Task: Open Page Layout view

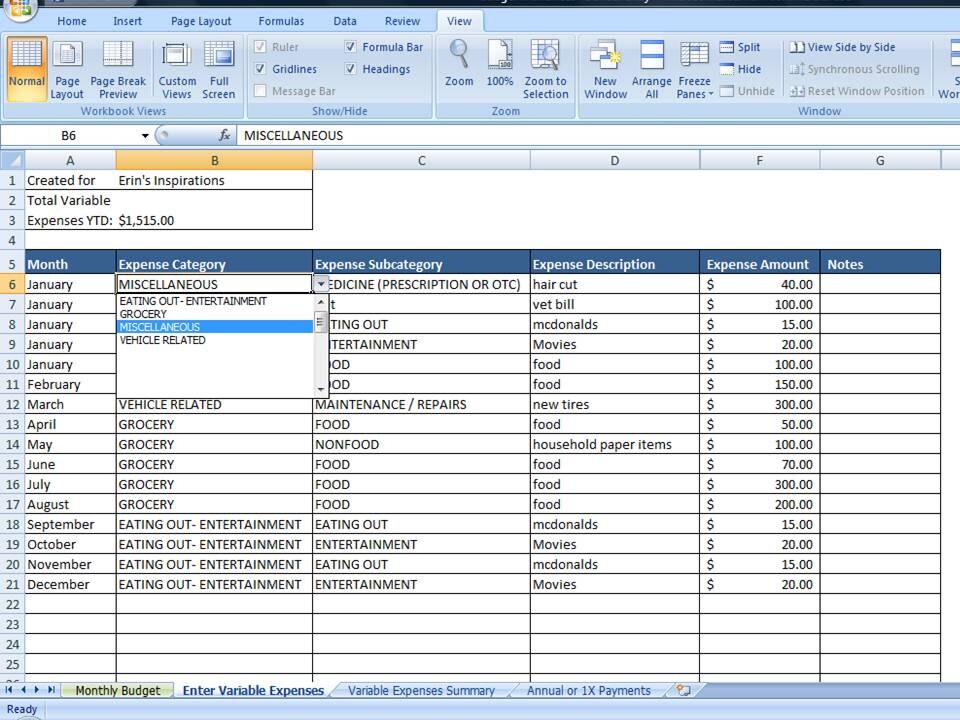Action: pyautogui.click(x=67, y=69)
